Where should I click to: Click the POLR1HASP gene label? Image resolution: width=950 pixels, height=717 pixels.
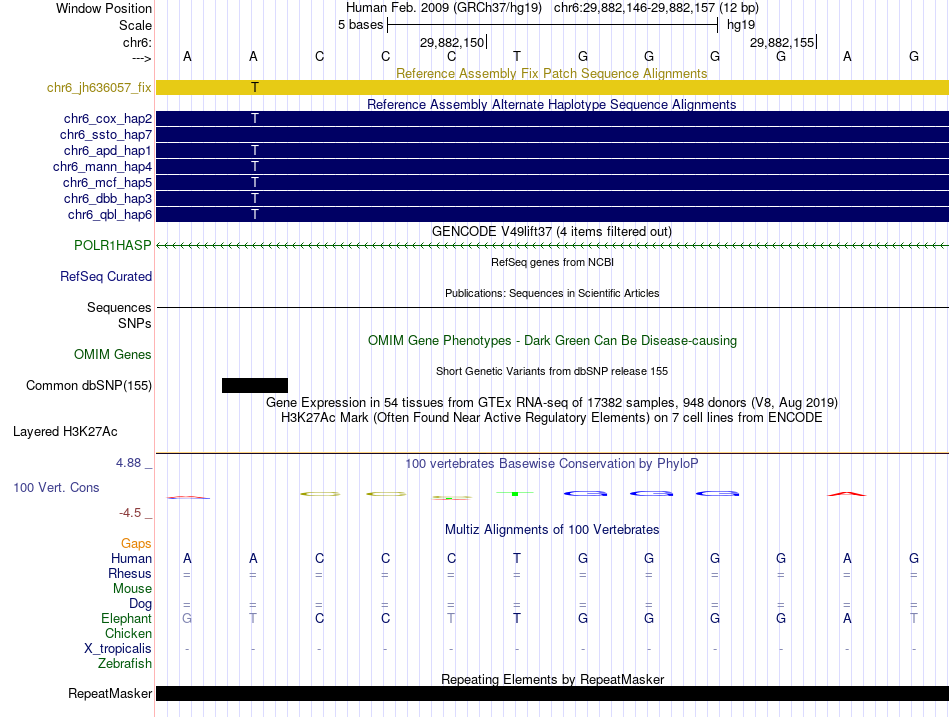click(113, 245)
